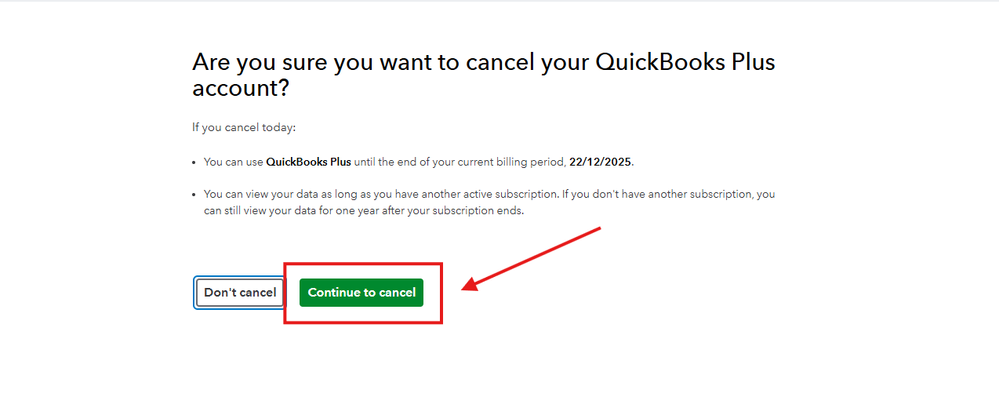
Task: Click the bold date 22/12/2025
Action: coord(601,161)
